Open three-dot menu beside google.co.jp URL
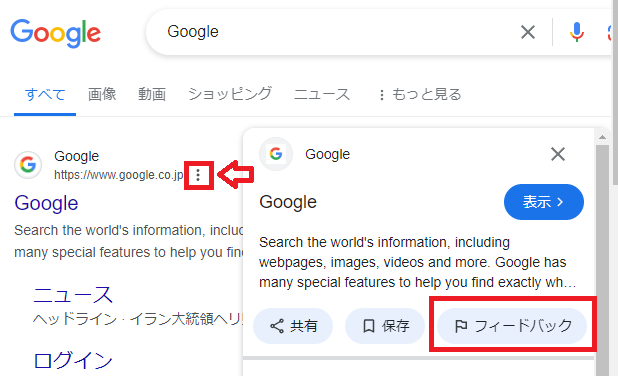The width and height of the screenshot is (618, 376). click(x=198, y=175)
